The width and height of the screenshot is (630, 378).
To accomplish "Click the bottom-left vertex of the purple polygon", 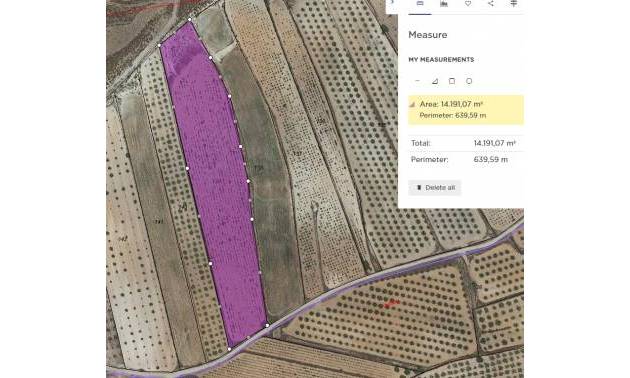I will pyautogui.click(x=229, y=349).
